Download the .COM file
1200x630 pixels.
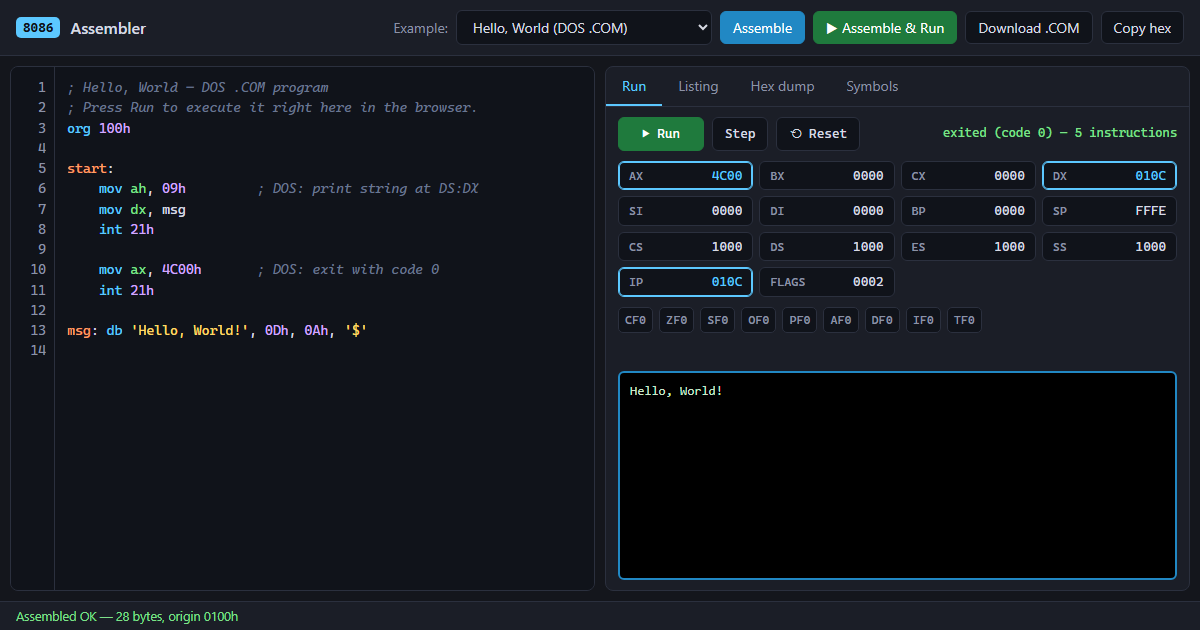pyautogui.click(x=1029, y=28)
